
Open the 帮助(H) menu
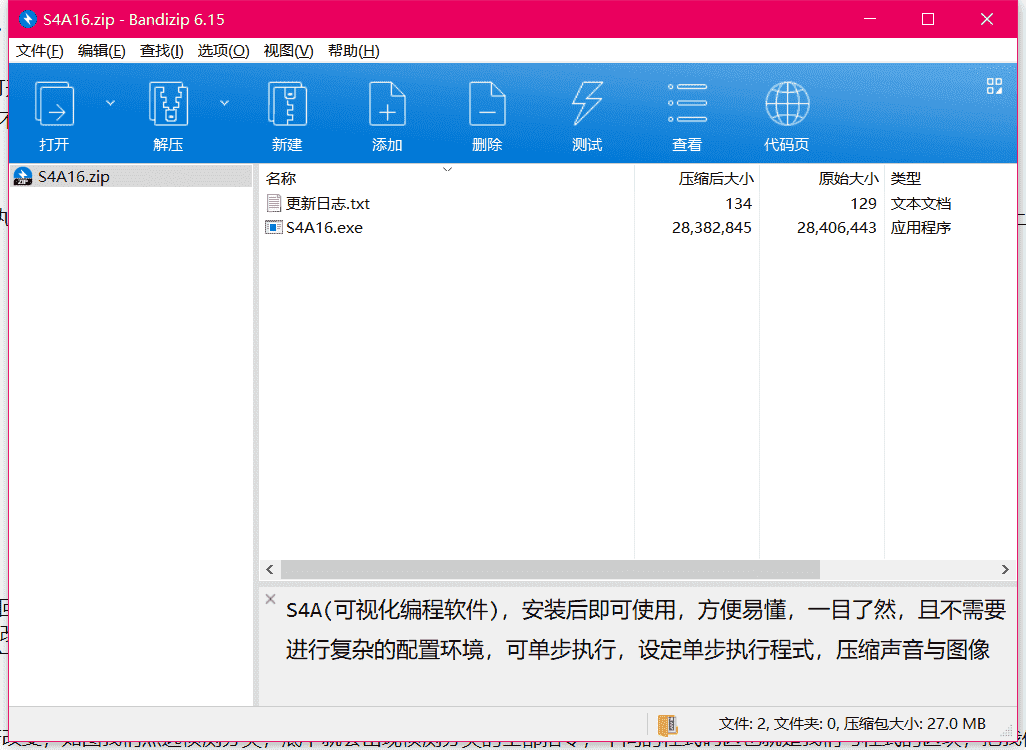pyautogui.click(x=353, y=51)
